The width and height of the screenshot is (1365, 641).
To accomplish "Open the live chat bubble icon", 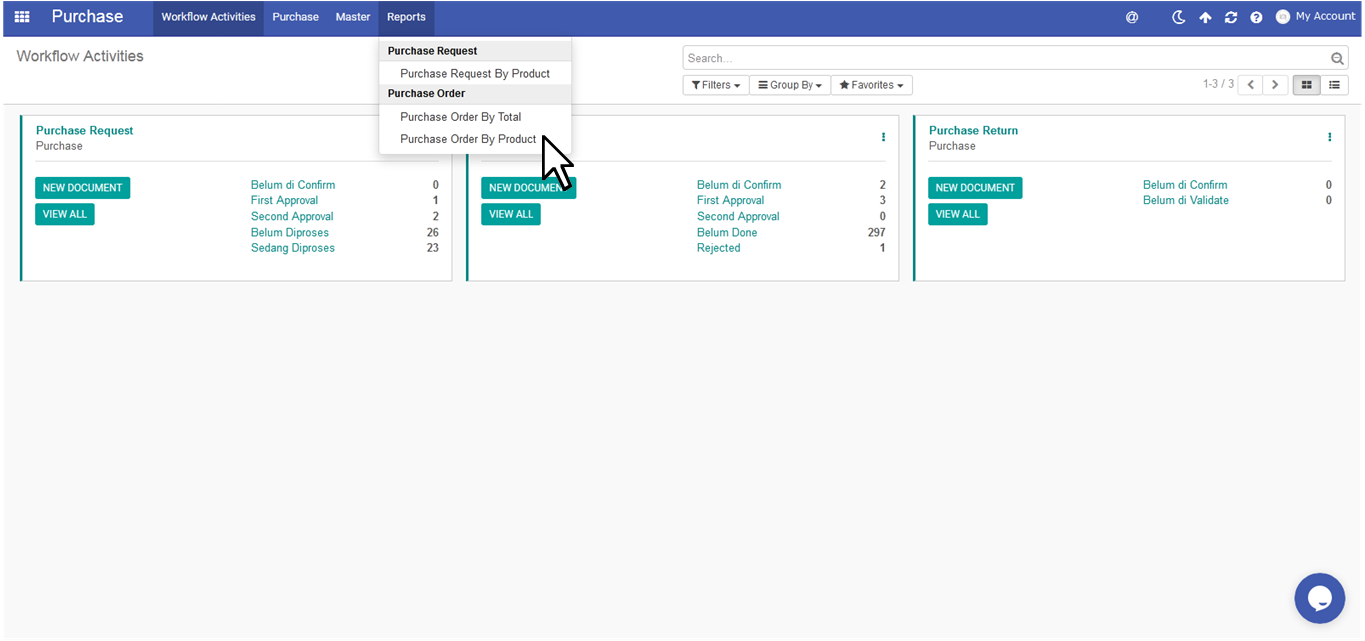I will tap(1319, 598).
